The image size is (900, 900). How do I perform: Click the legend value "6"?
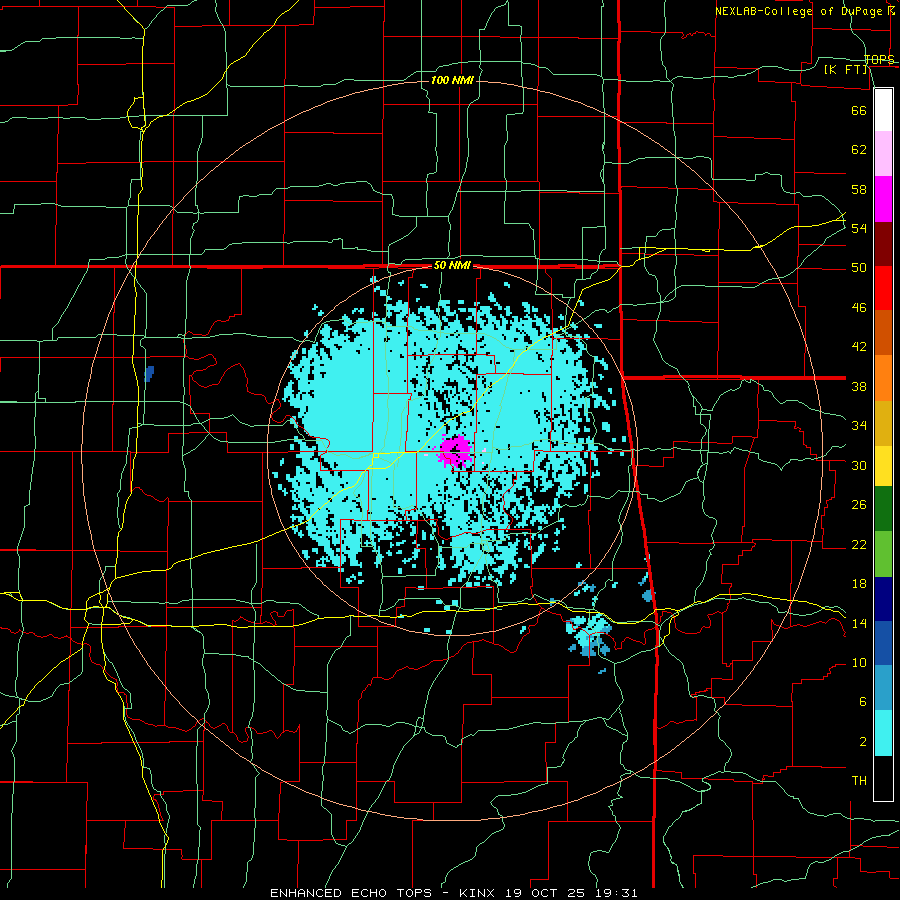tap(862, 701)
